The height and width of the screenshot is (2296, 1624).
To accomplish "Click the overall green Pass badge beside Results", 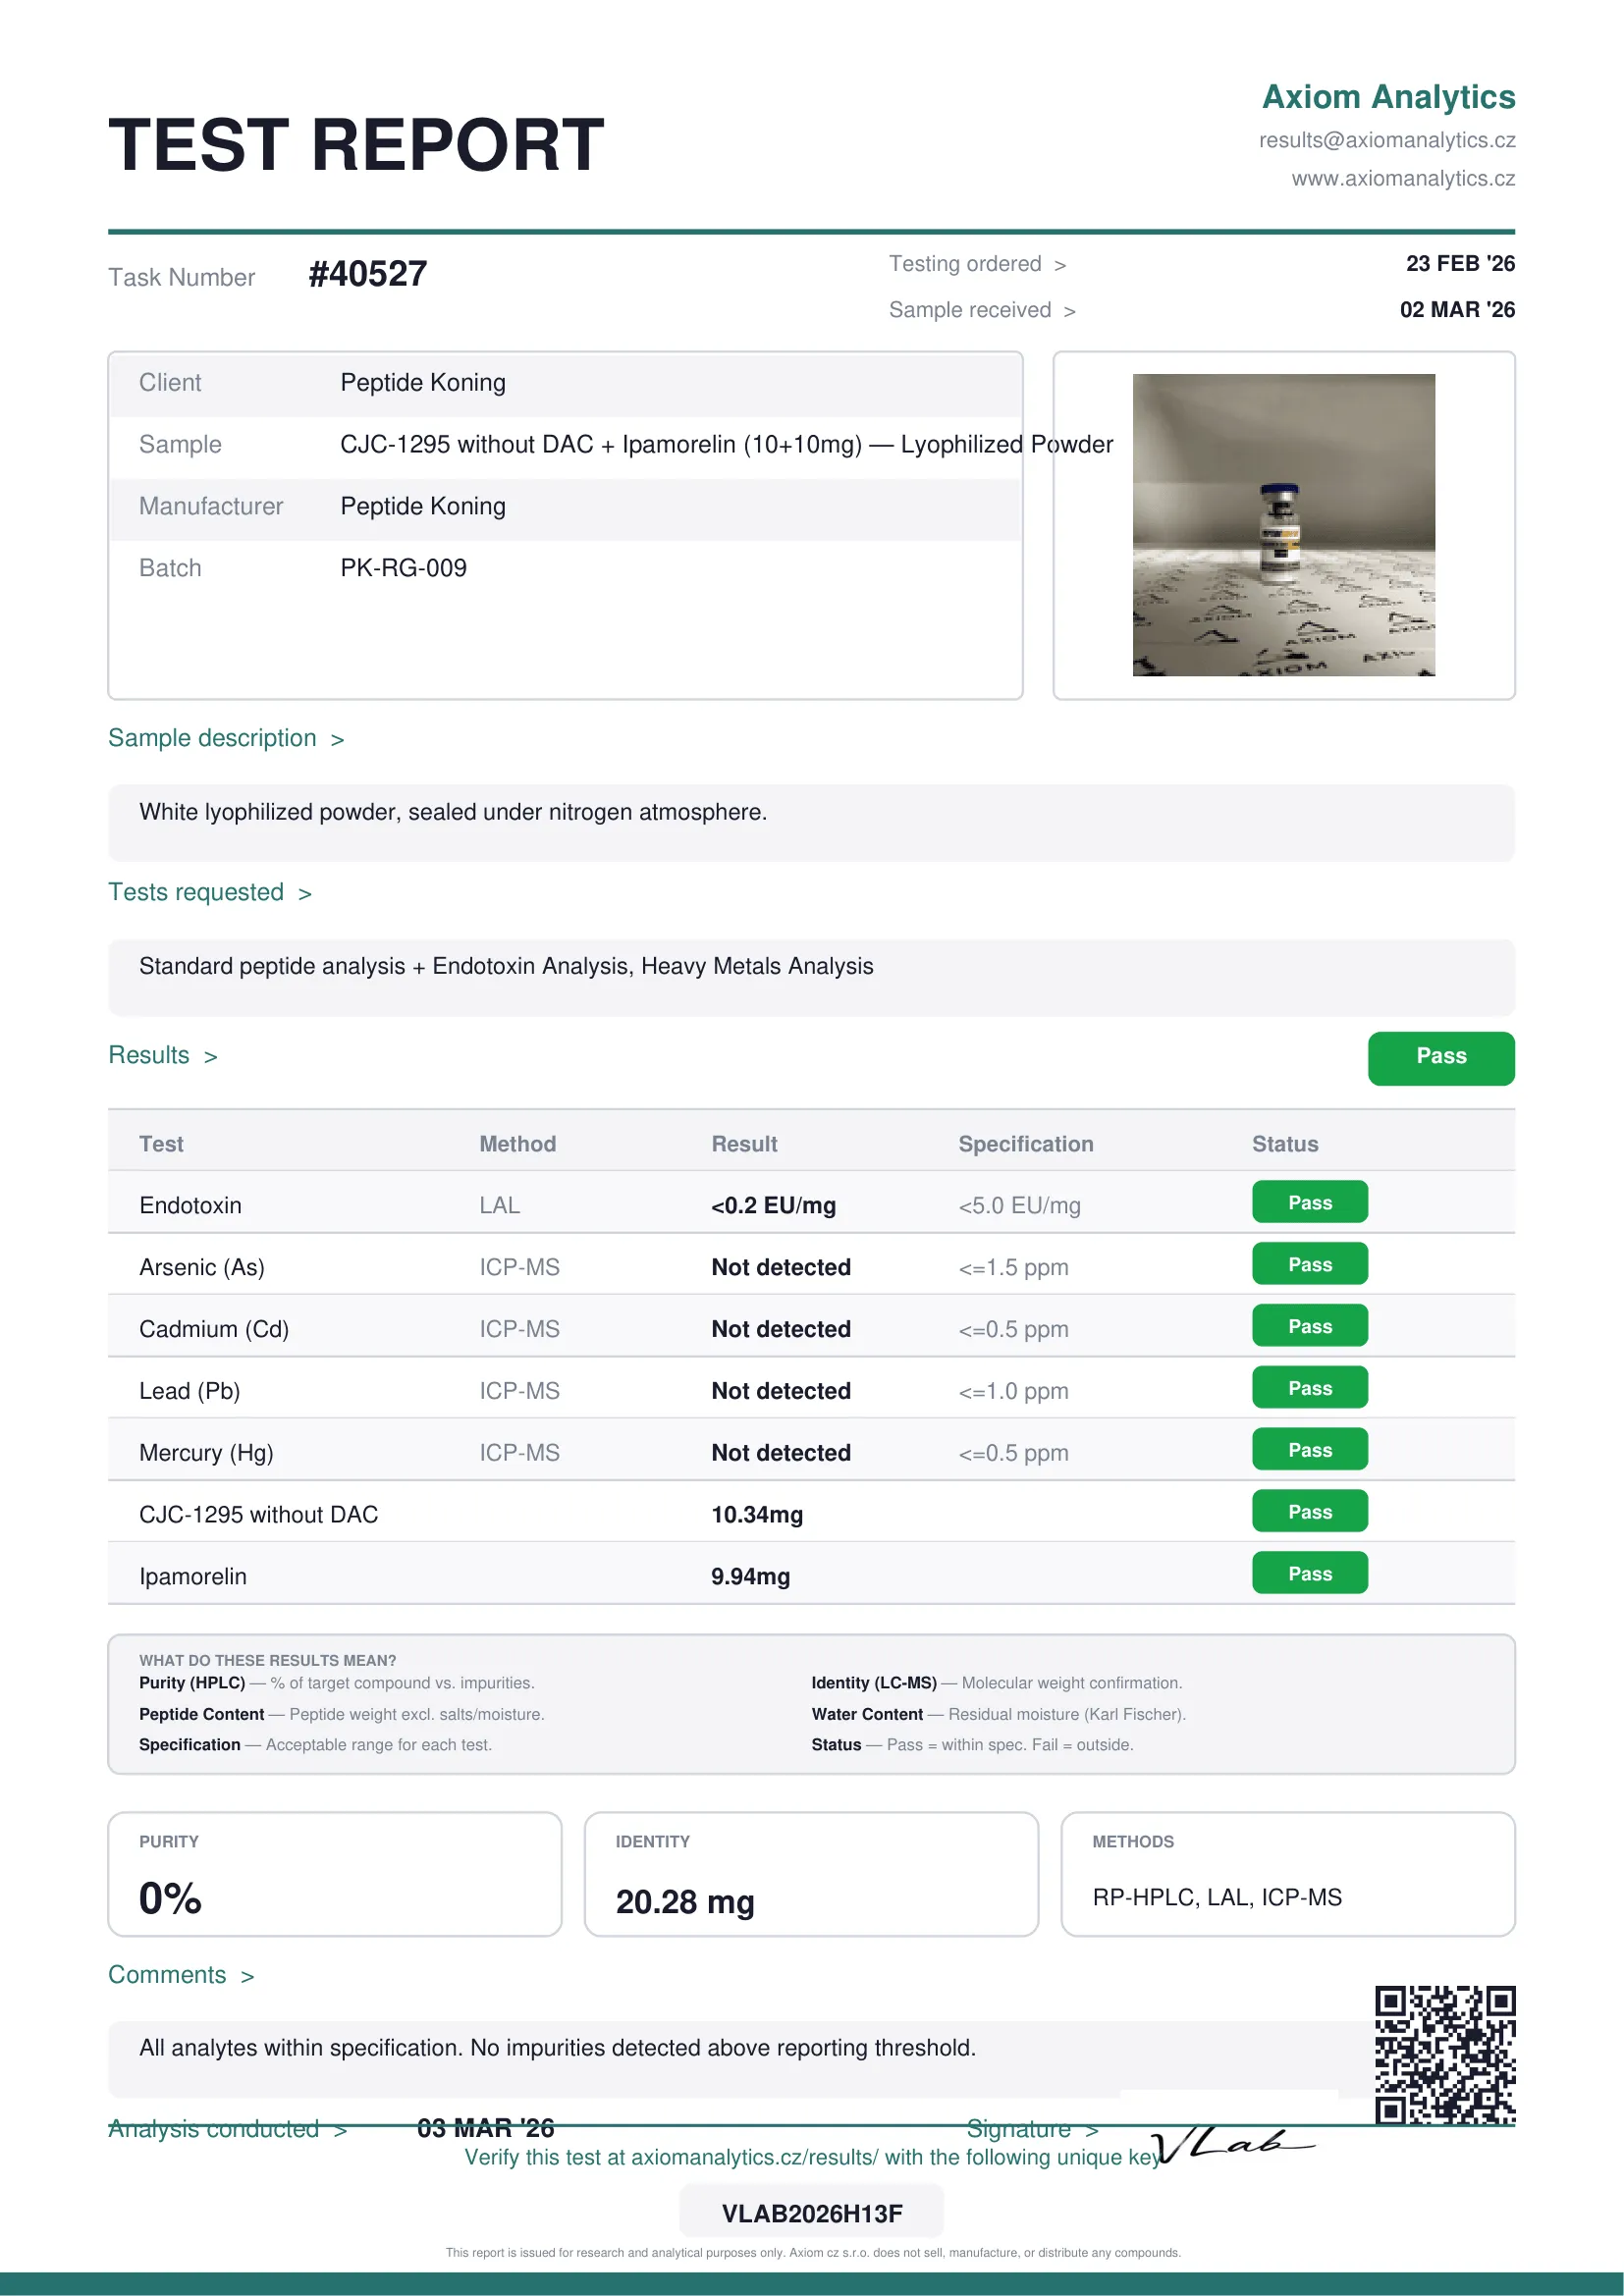I will (x=1441, y=1058).
